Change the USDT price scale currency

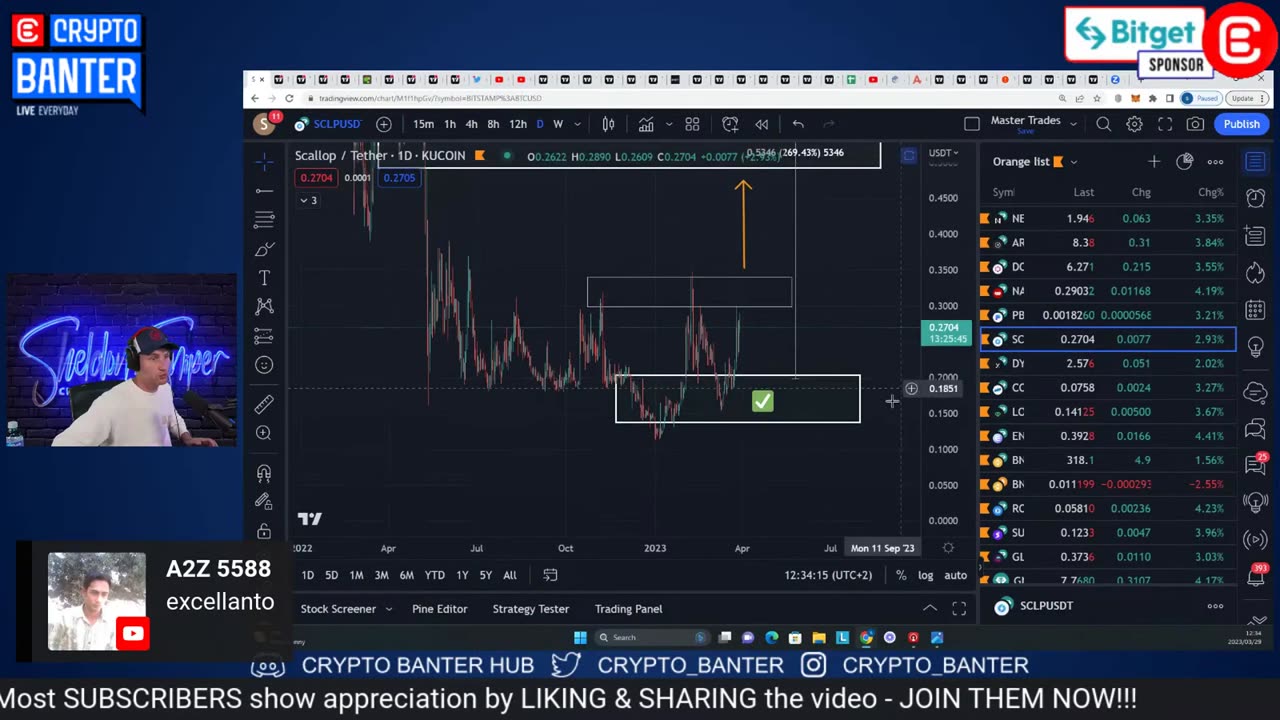click(x=943, y=153)
